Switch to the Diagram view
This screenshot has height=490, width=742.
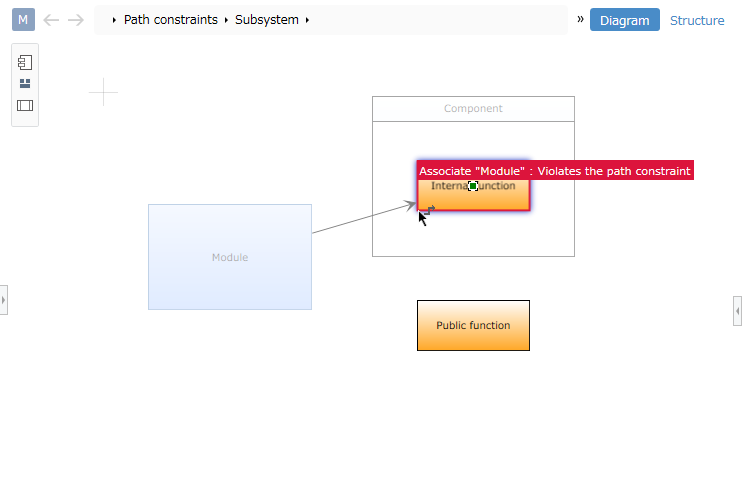tap(625, 20)
